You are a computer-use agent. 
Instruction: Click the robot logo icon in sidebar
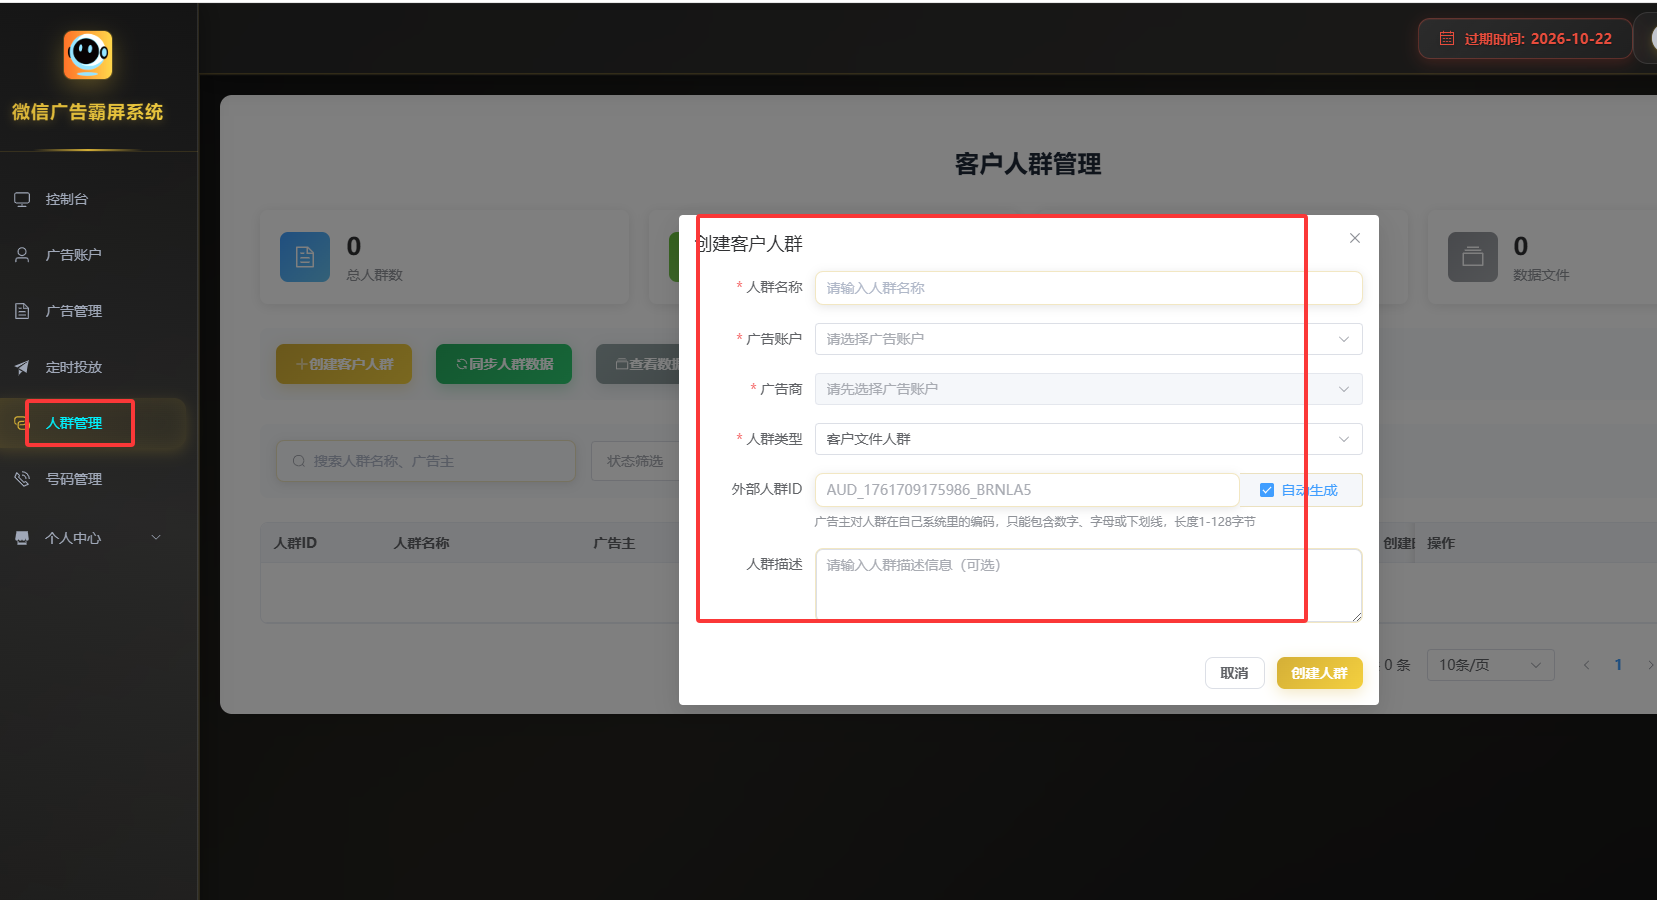click(88, 55)
